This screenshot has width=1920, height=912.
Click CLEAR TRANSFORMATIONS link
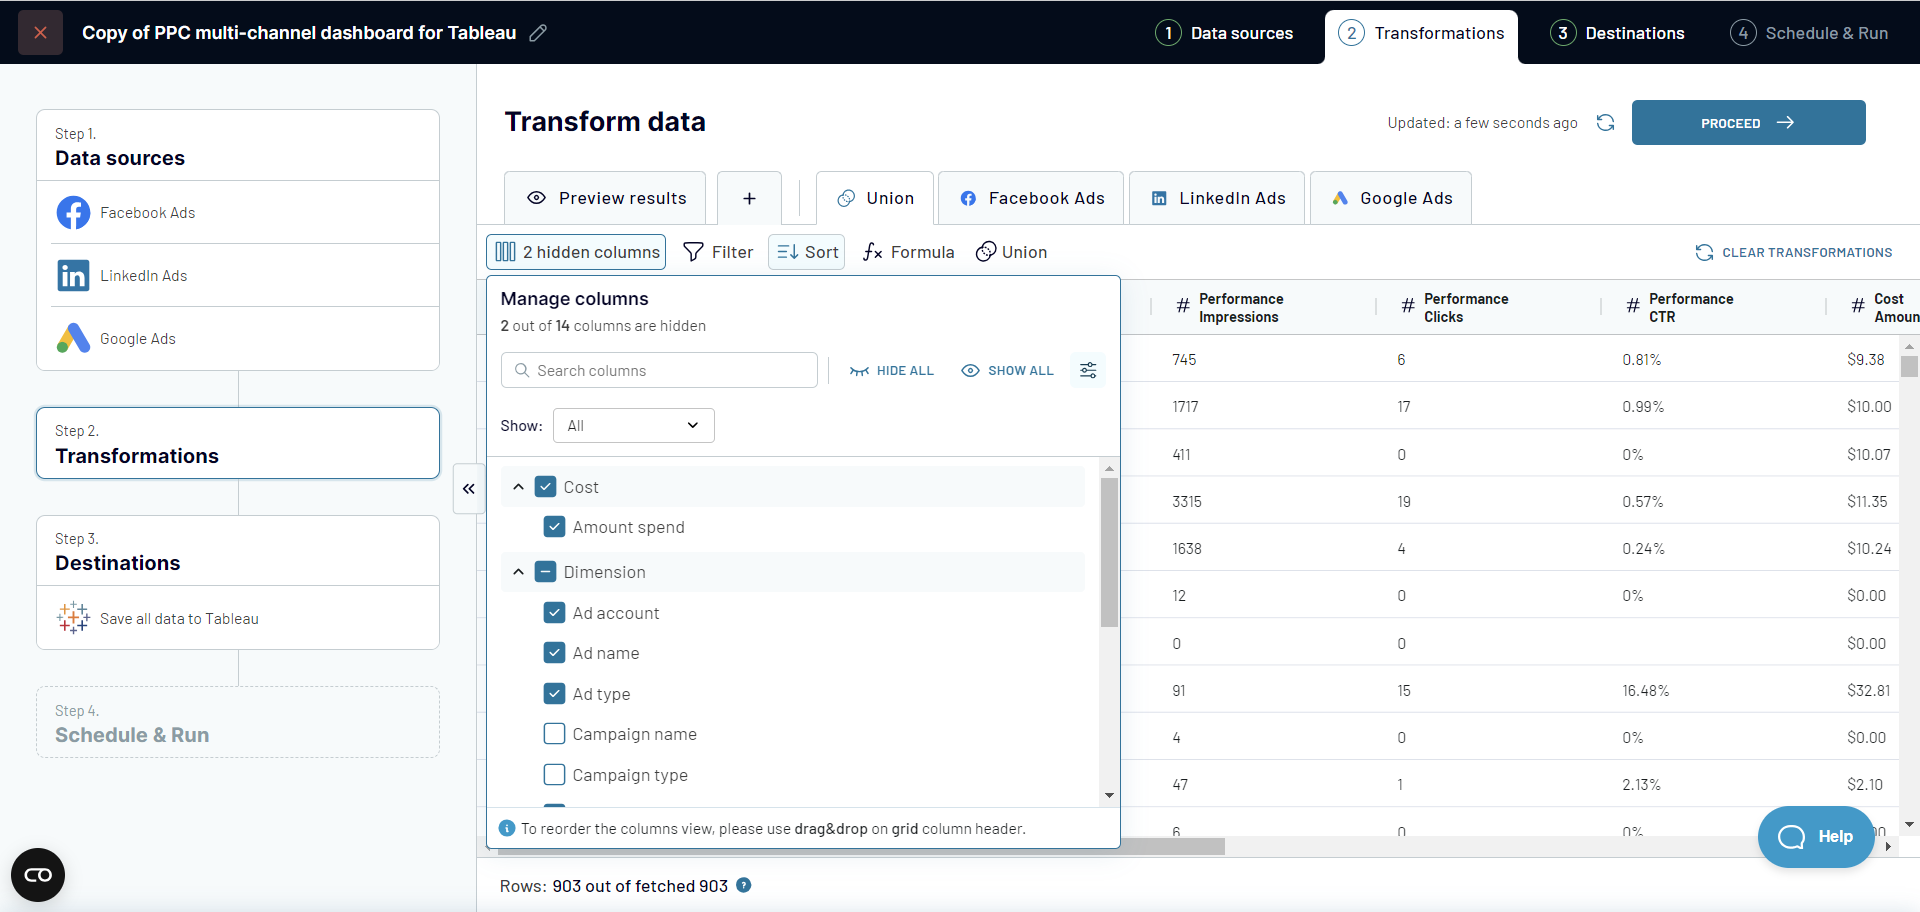tap(1793, 253)
